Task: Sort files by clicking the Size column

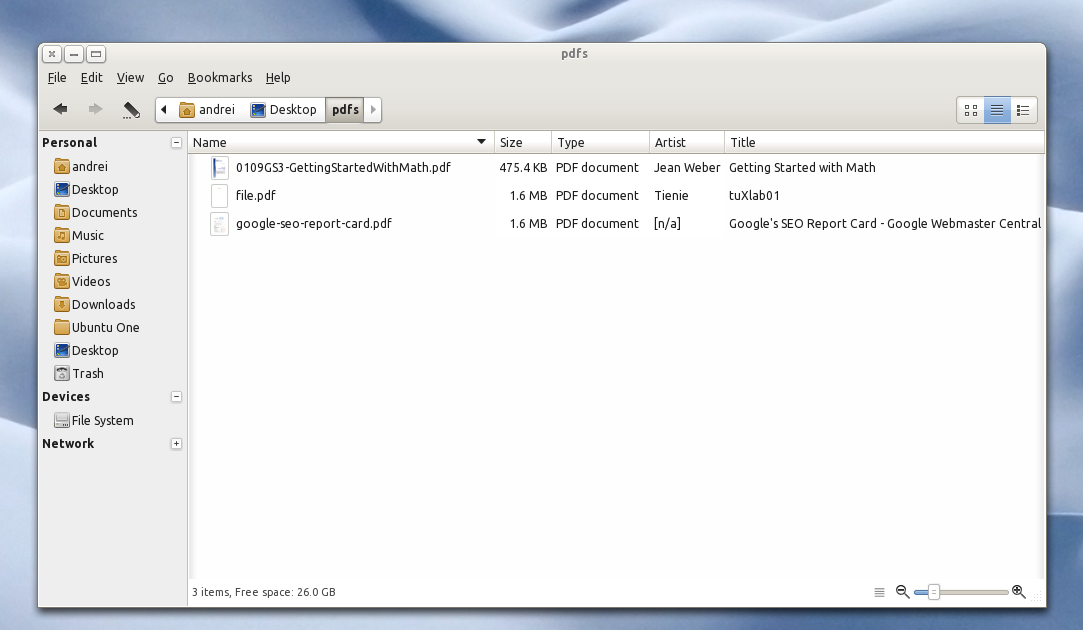Action: 510,141
